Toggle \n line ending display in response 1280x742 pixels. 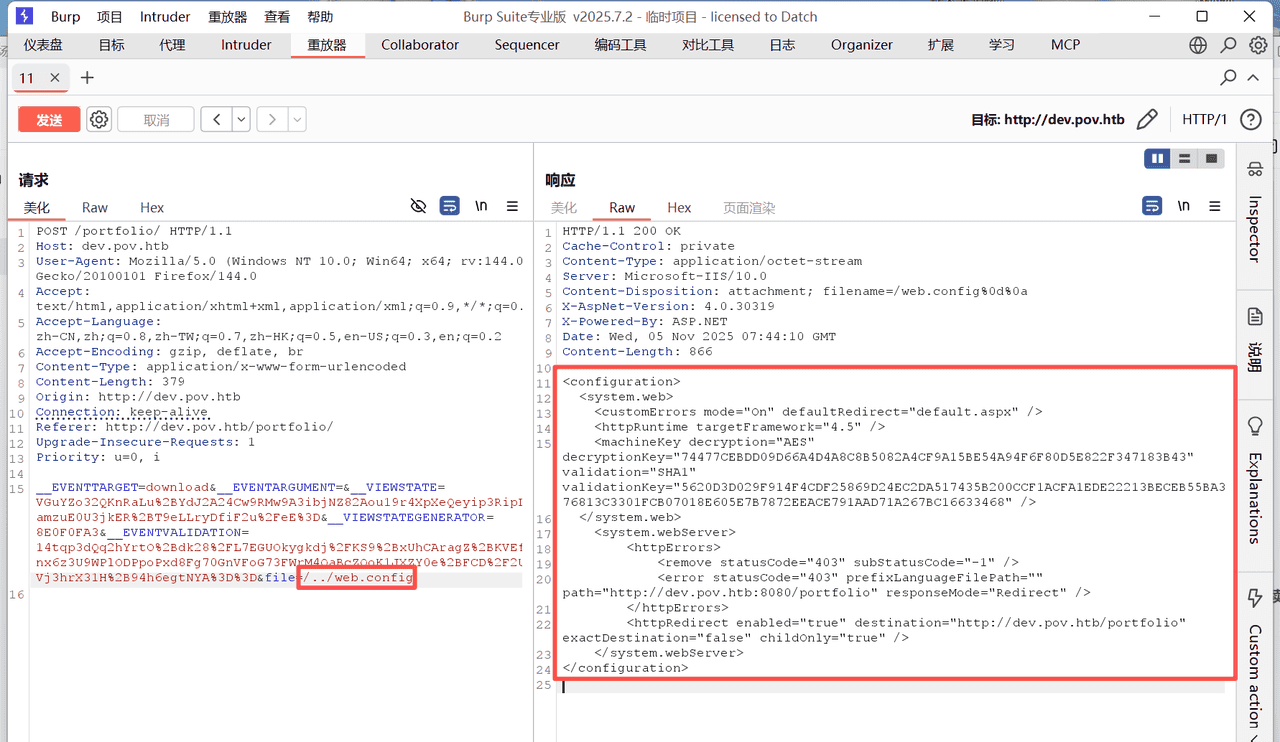pyautogui.click(x=1184, y=205)
